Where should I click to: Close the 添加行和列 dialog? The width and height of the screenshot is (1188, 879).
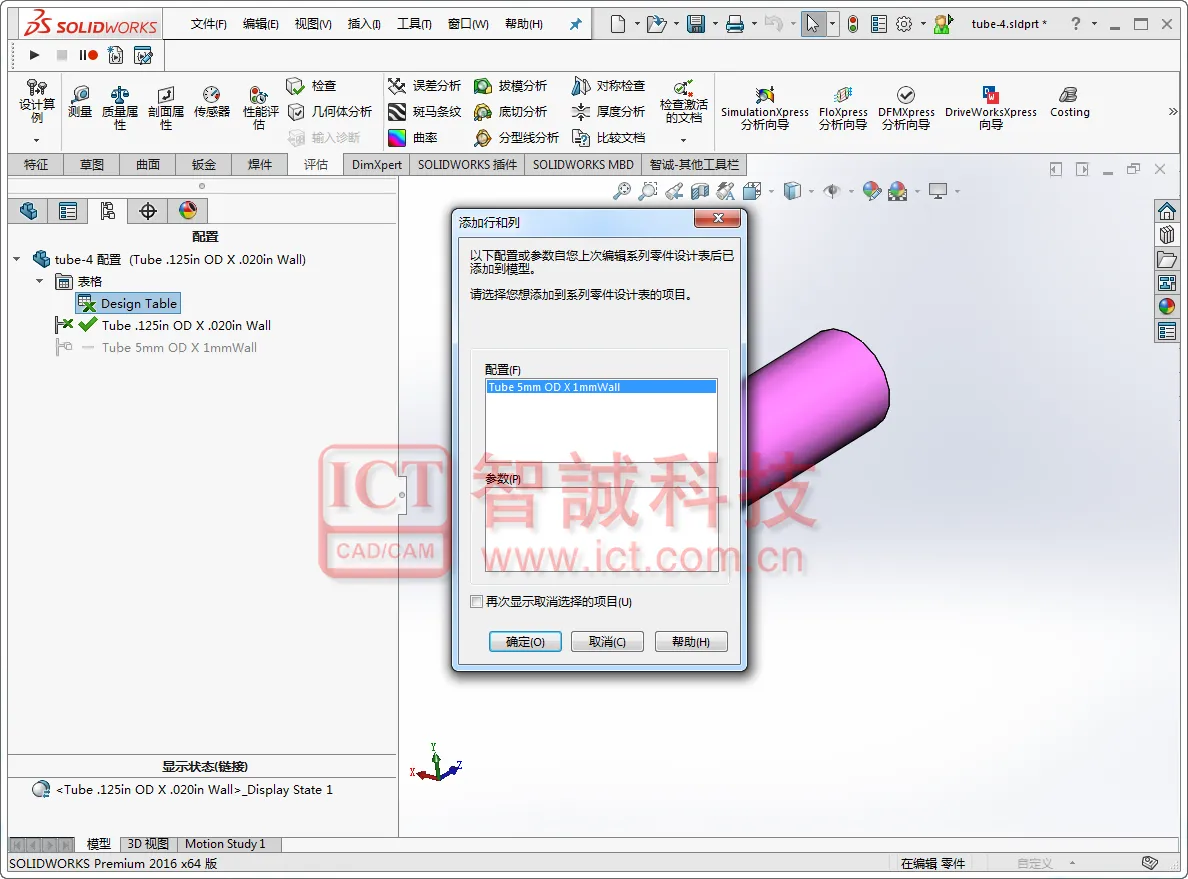(718, 218)
